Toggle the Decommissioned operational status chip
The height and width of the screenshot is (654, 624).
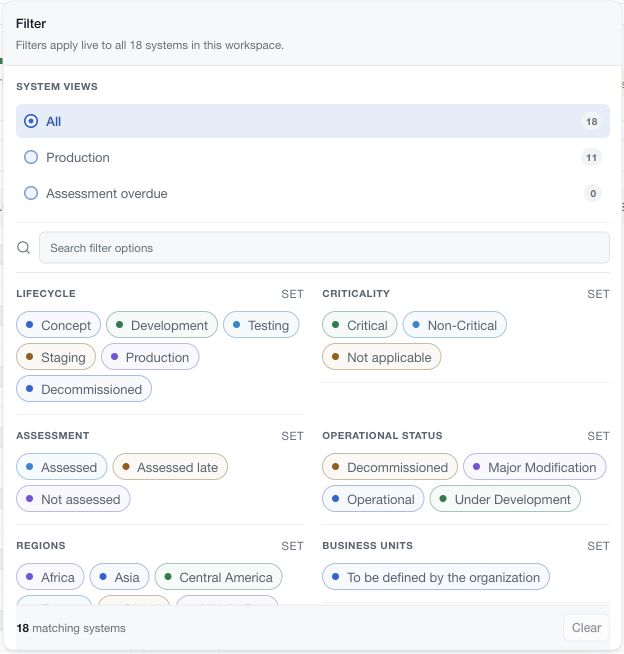[x=390, y=467]
